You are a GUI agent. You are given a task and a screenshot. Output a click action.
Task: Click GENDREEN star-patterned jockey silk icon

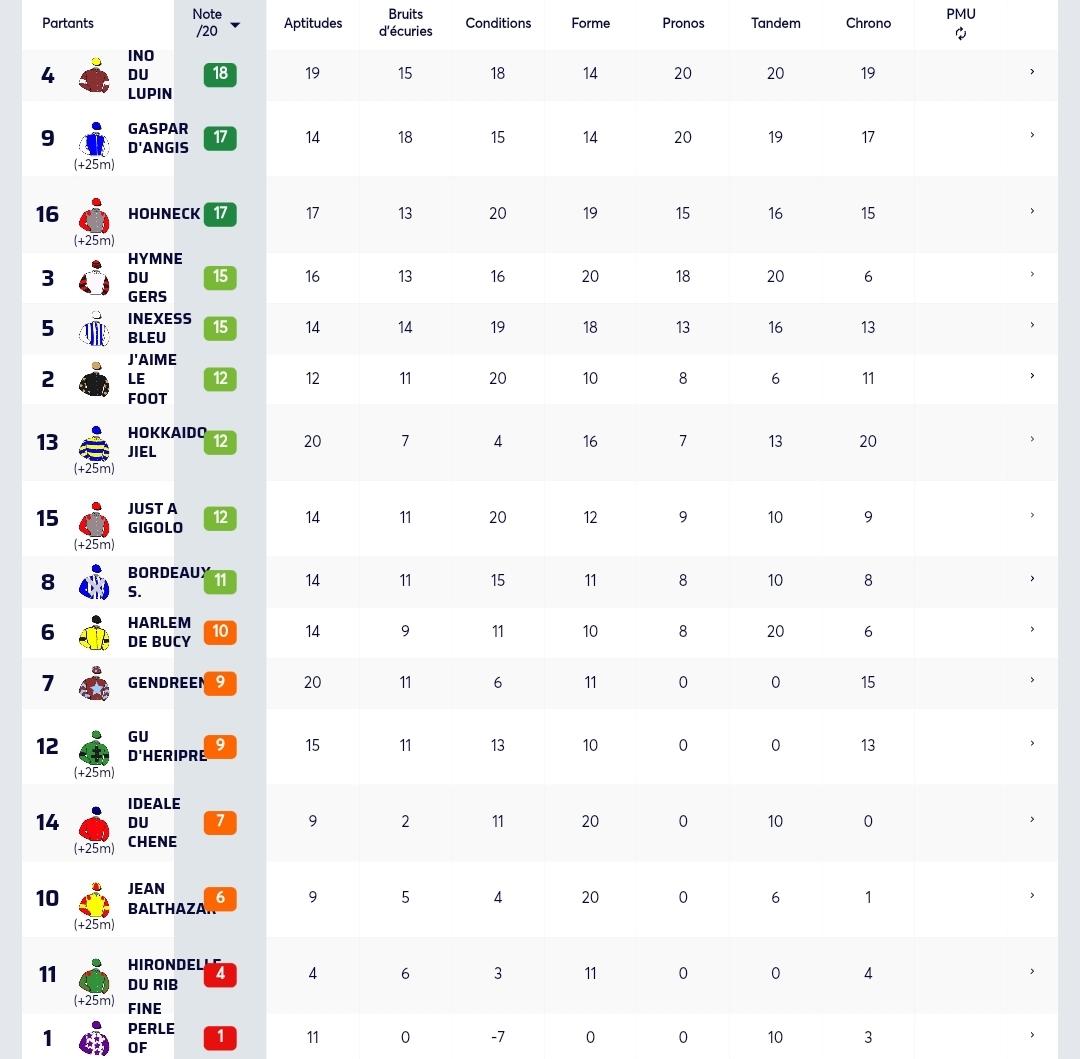[94, 683]
